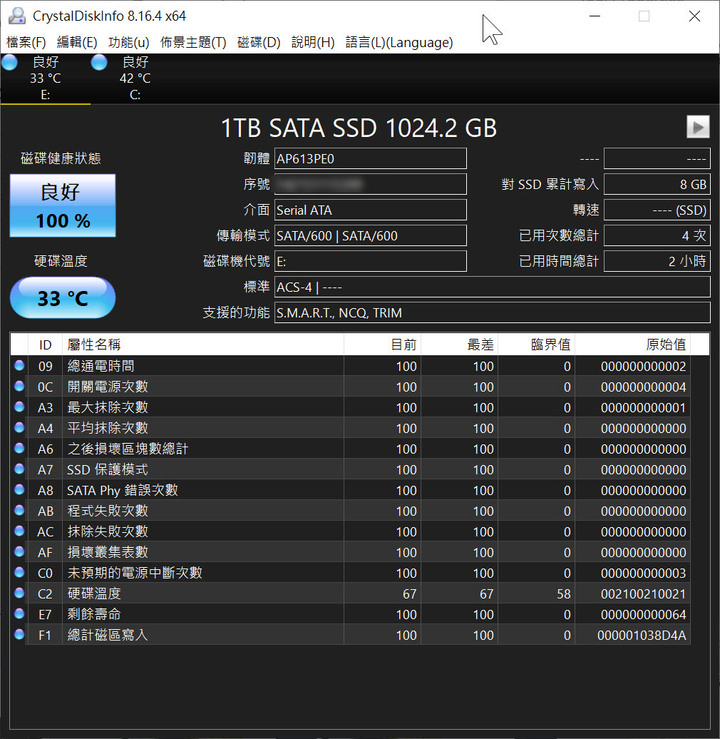This screenshot has height=739, width=720.
Task: Click status orb of row 09 總通電時間
Action: click(x=19, y=365)
